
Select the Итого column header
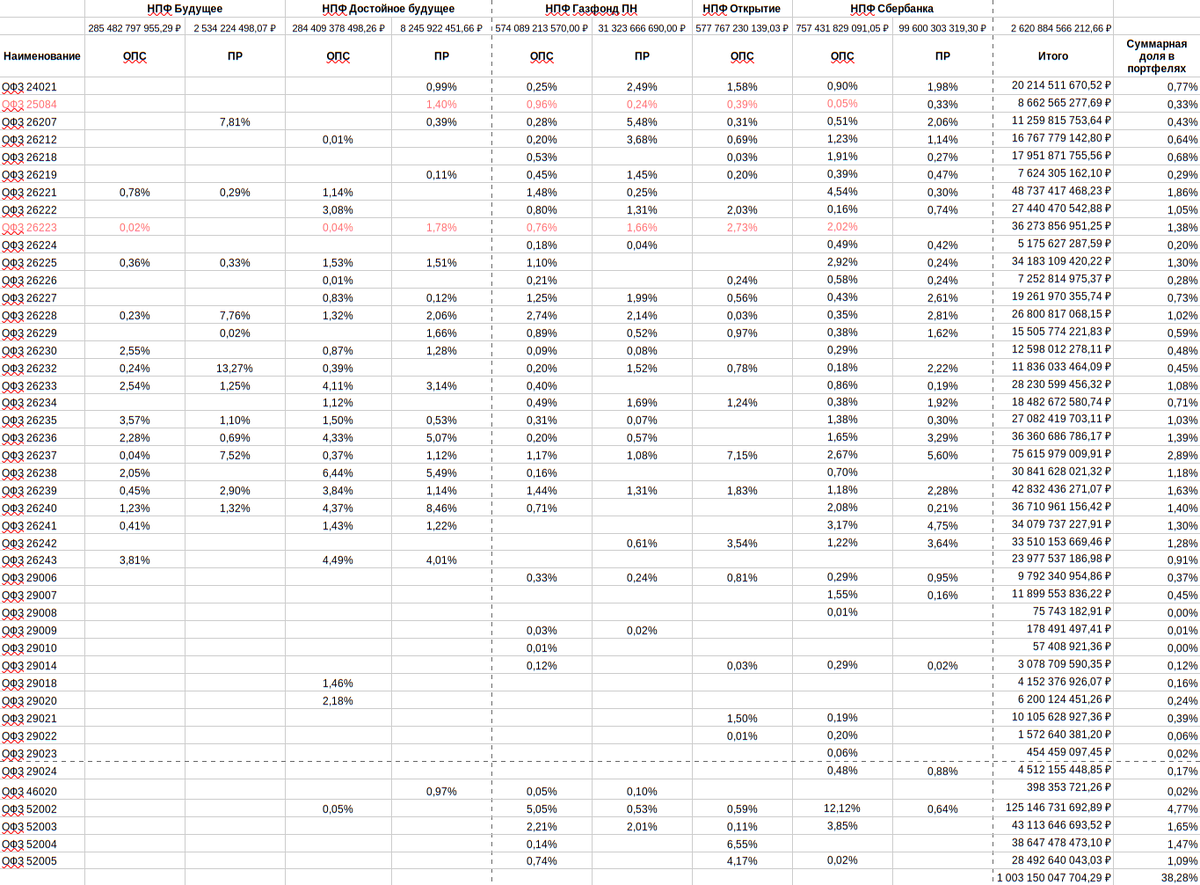1053,57
